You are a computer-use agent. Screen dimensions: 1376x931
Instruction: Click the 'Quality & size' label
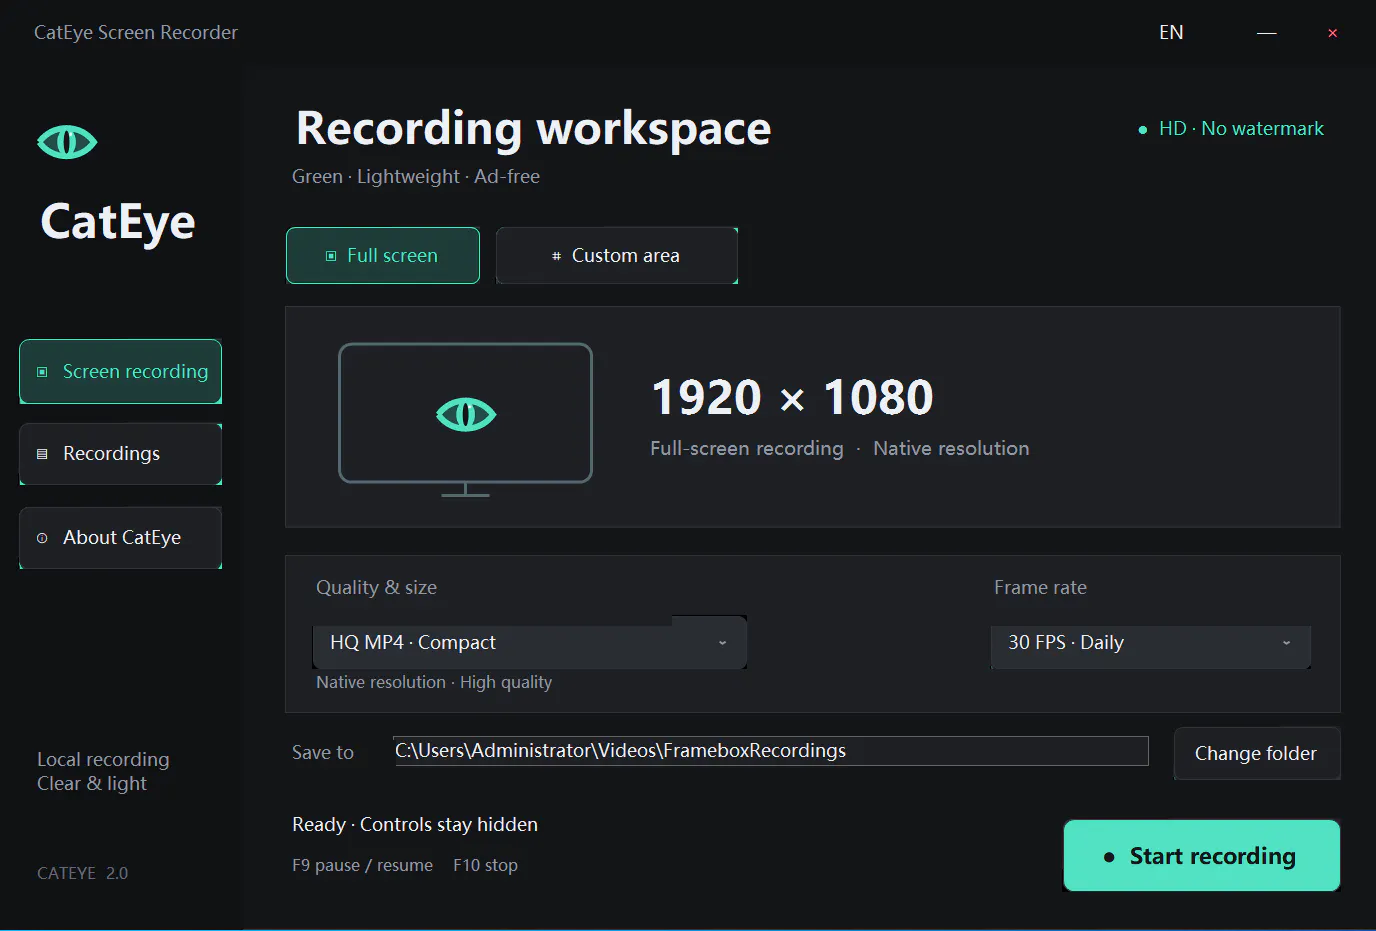pos(376,588)
